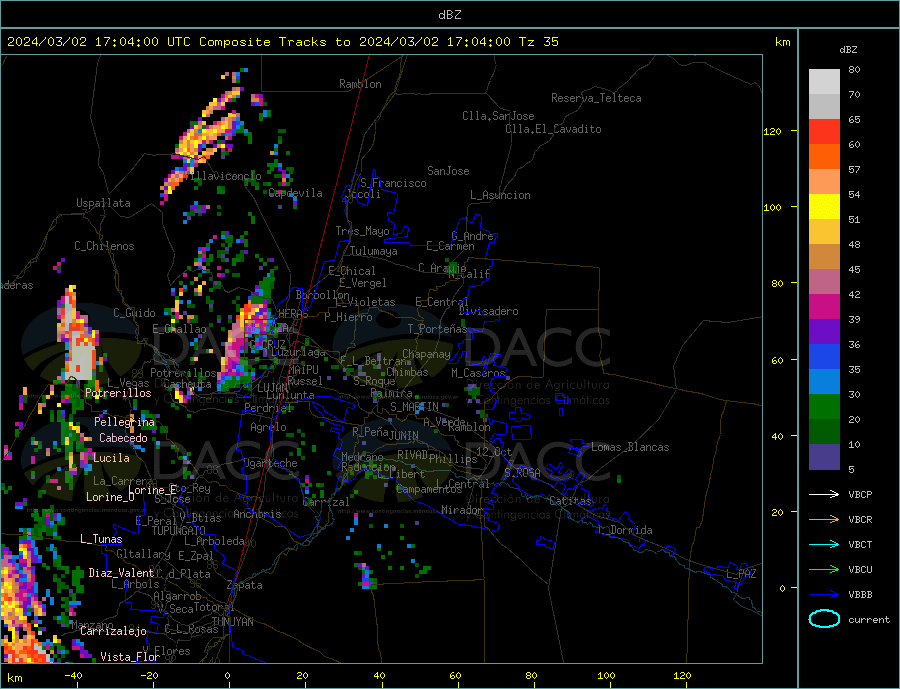
Task: Choose the brown 48–45 dBZ swatch
Action: pyautogui.click(x=824, y=257)
